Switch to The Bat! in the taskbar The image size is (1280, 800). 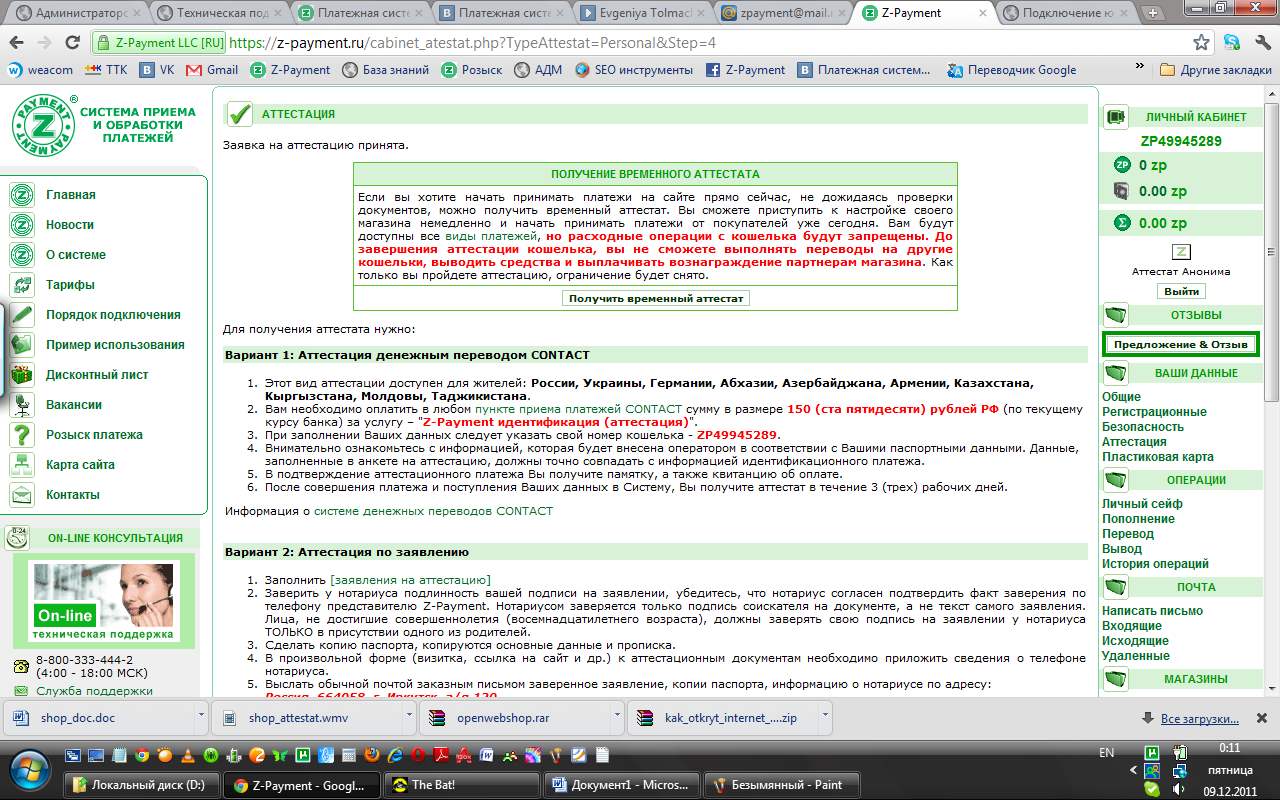(461, 785)
